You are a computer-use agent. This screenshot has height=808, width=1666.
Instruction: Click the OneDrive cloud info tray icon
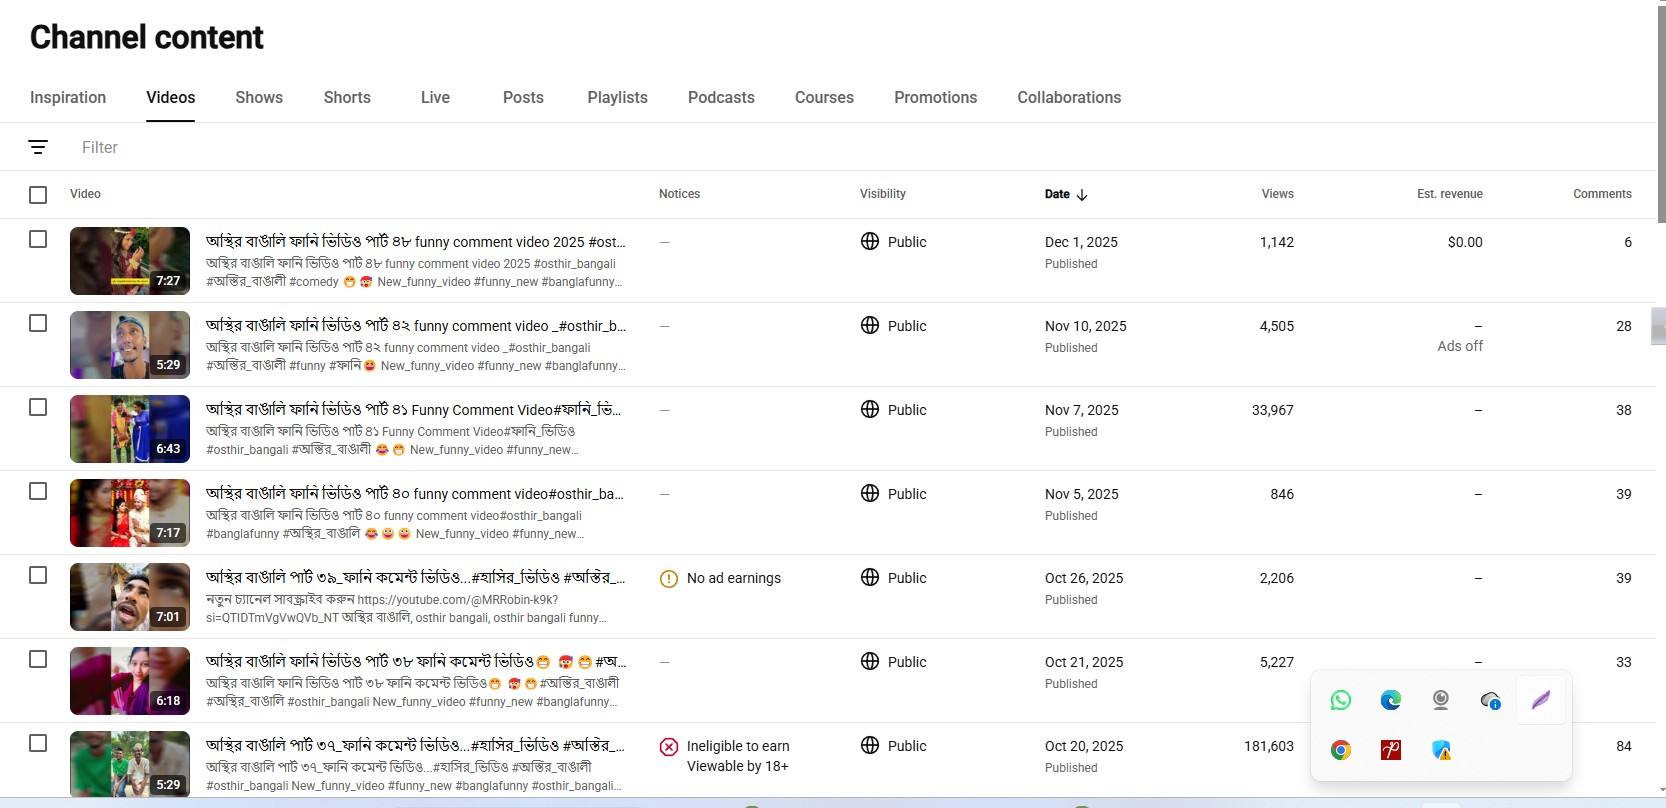click(x=1491, y=701)
